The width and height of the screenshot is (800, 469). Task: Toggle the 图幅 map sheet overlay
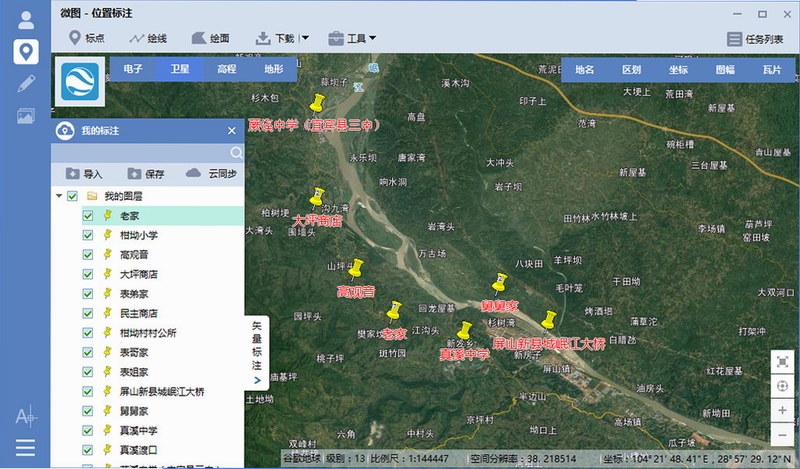(x=725, y=70)
